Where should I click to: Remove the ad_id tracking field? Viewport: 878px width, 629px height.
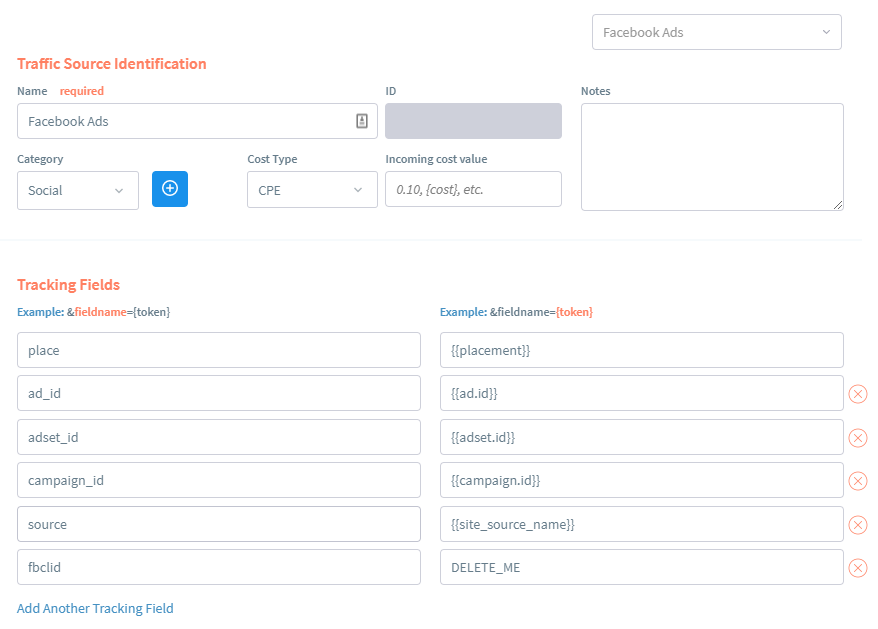(857, 394)
